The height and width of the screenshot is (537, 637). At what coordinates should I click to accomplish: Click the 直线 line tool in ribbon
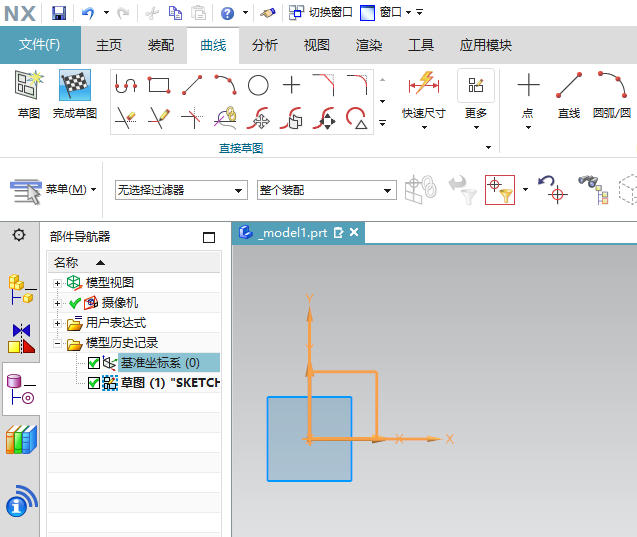pyautogui.click(x=569, y=95)
